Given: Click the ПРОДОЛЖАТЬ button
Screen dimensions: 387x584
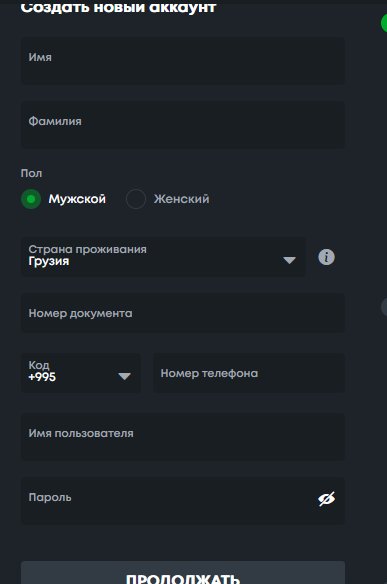Looking at the screenshot, I should [x=183, y=573].
